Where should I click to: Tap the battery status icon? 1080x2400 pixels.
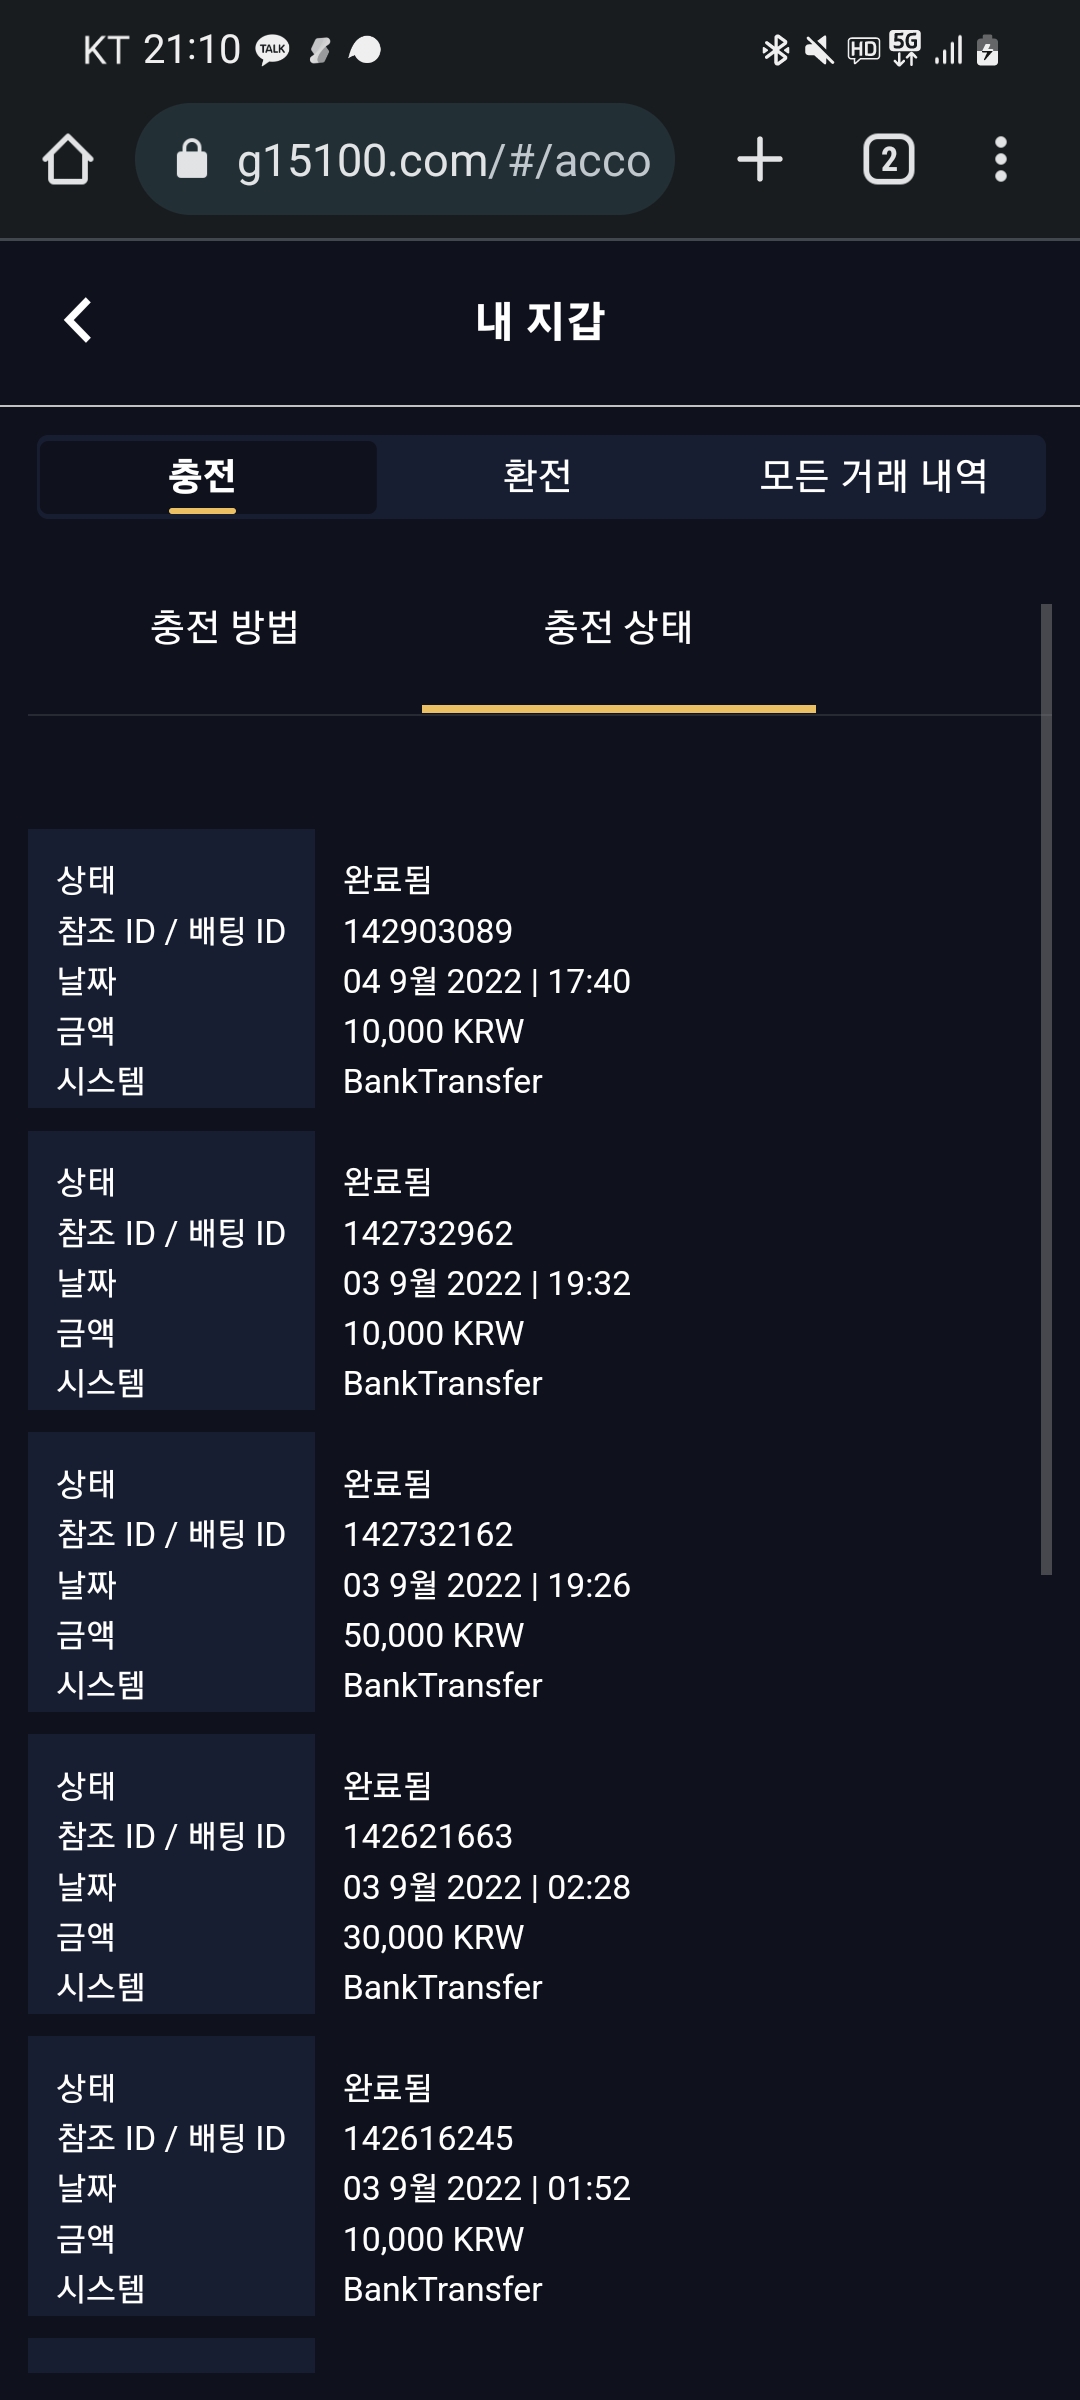[x=988, y=50]
